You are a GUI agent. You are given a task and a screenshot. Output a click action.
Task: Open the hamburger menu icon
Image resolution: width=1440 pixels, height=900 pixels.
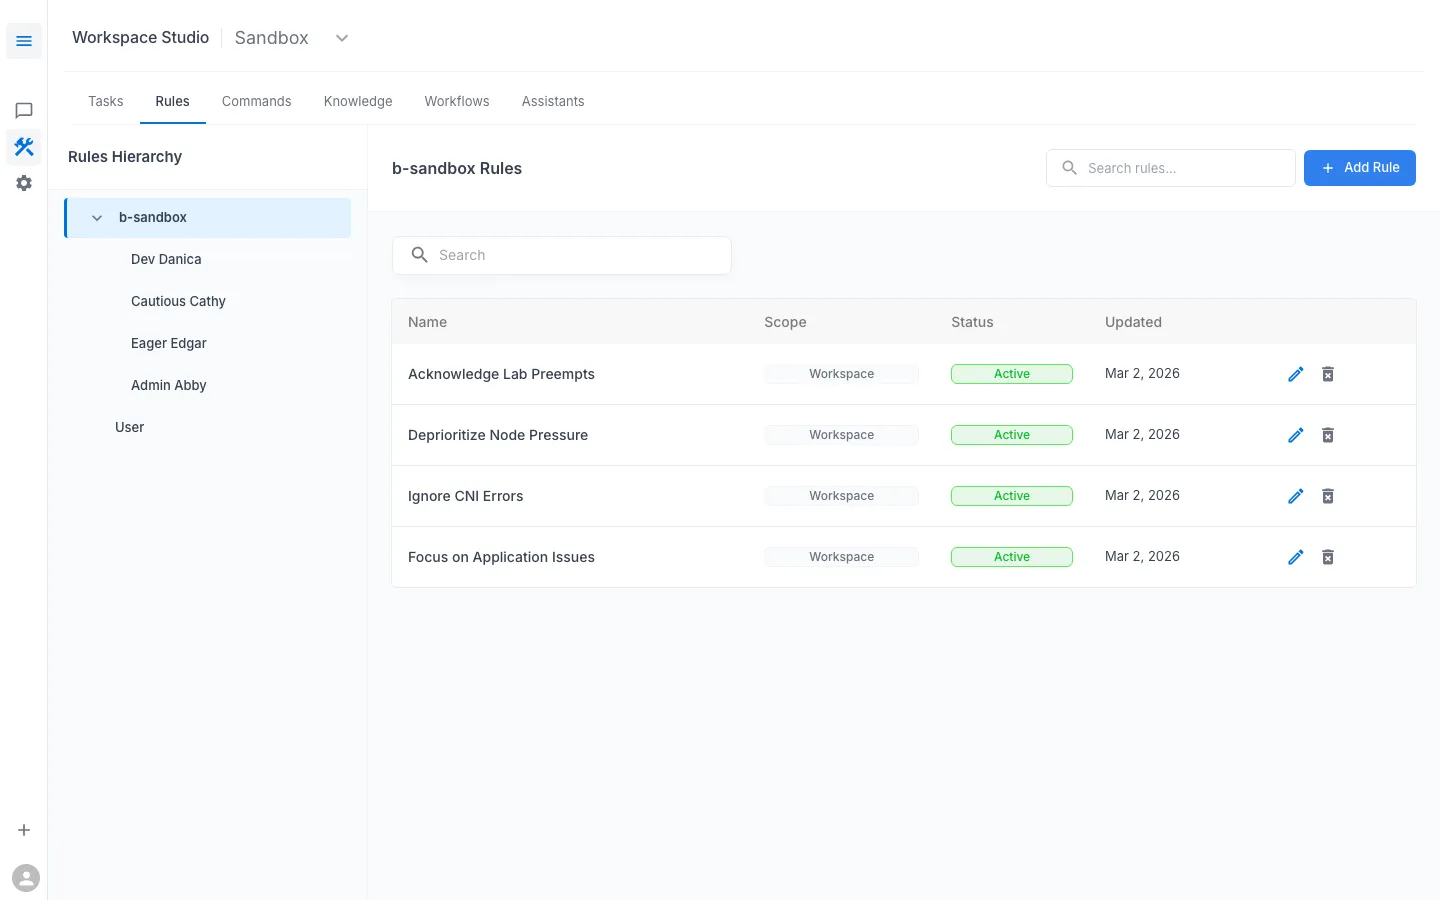tap(24, 41)
